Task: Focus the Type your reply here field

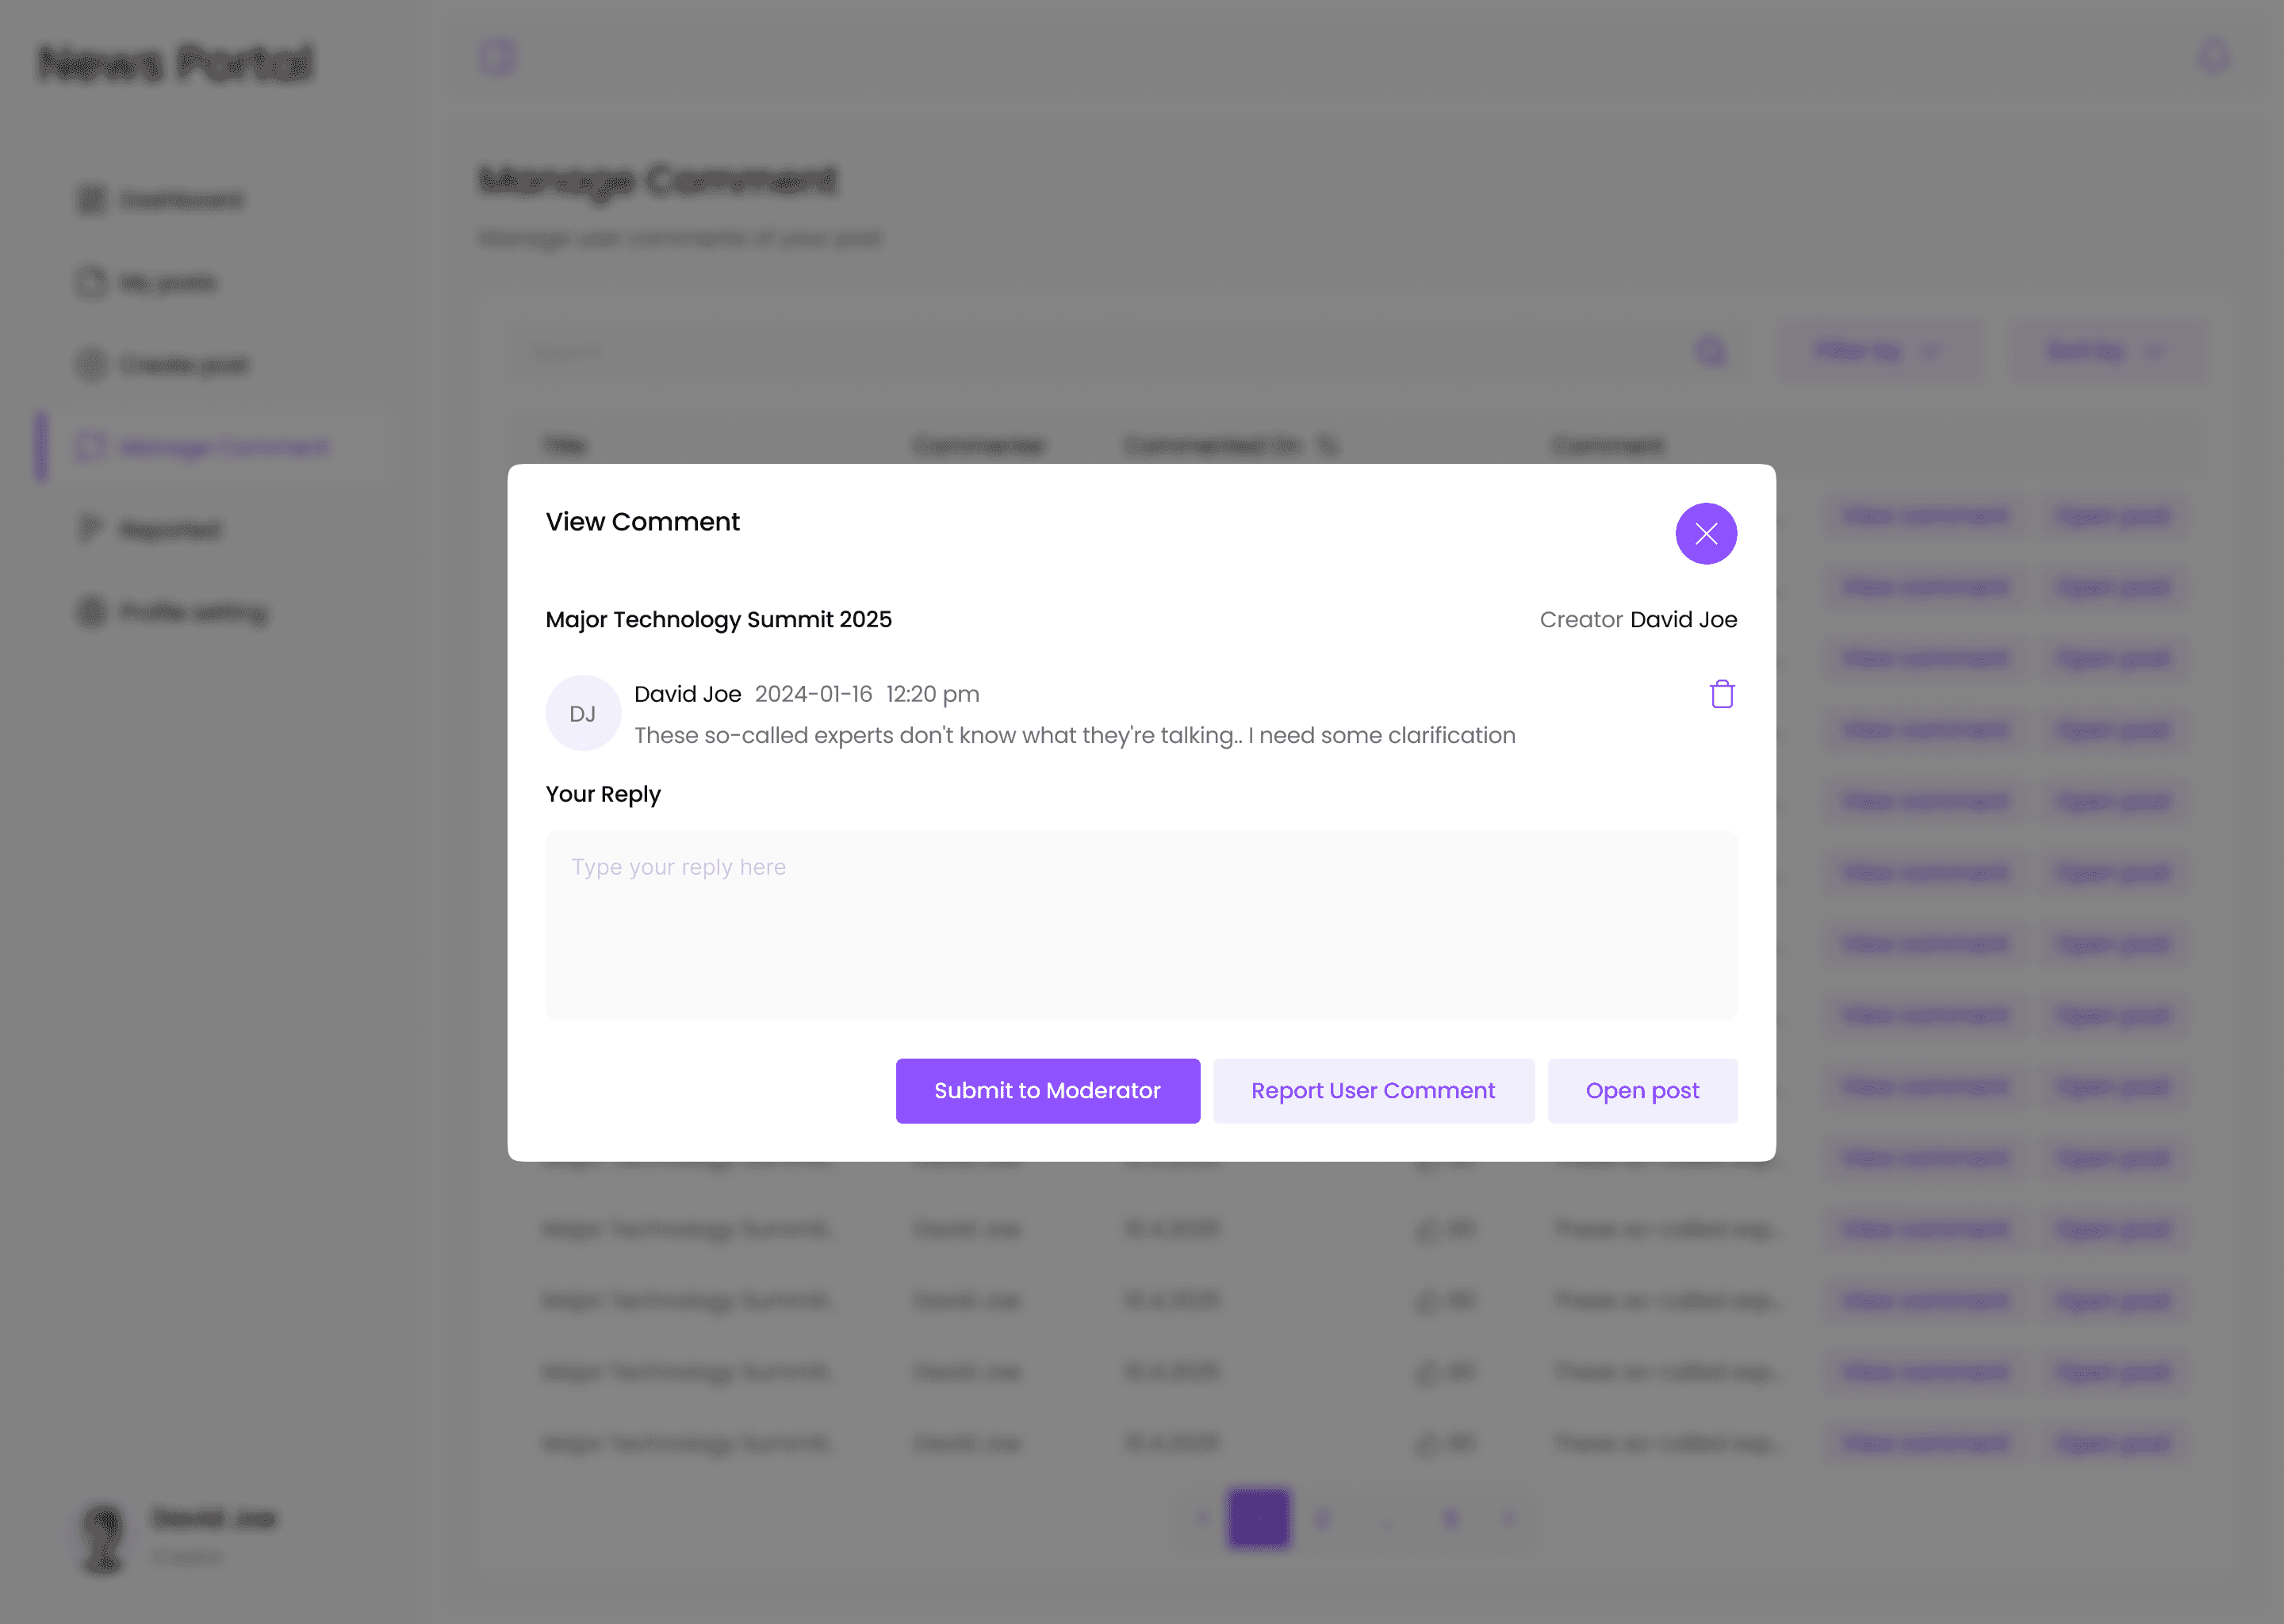Action: pos(1140,924)
